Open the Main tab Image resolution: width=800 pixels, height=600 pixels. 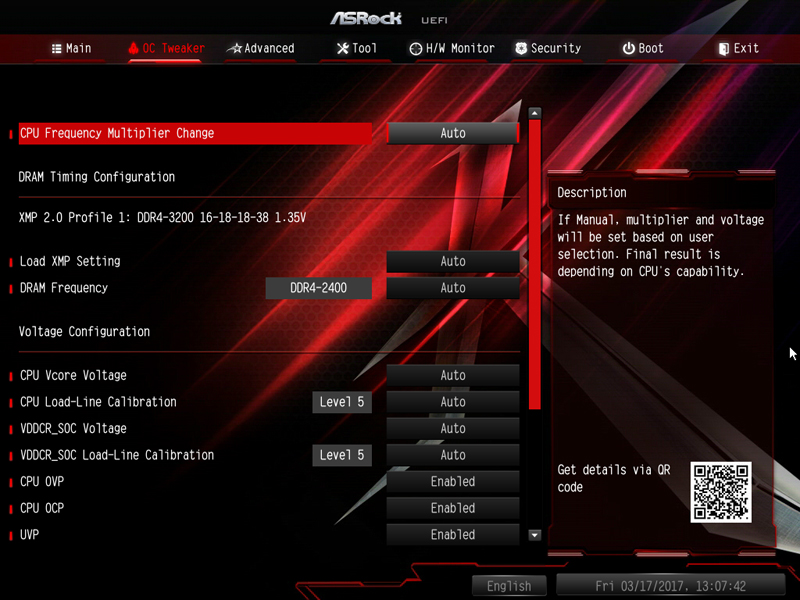pyautogui.click(x=71, y=48)
